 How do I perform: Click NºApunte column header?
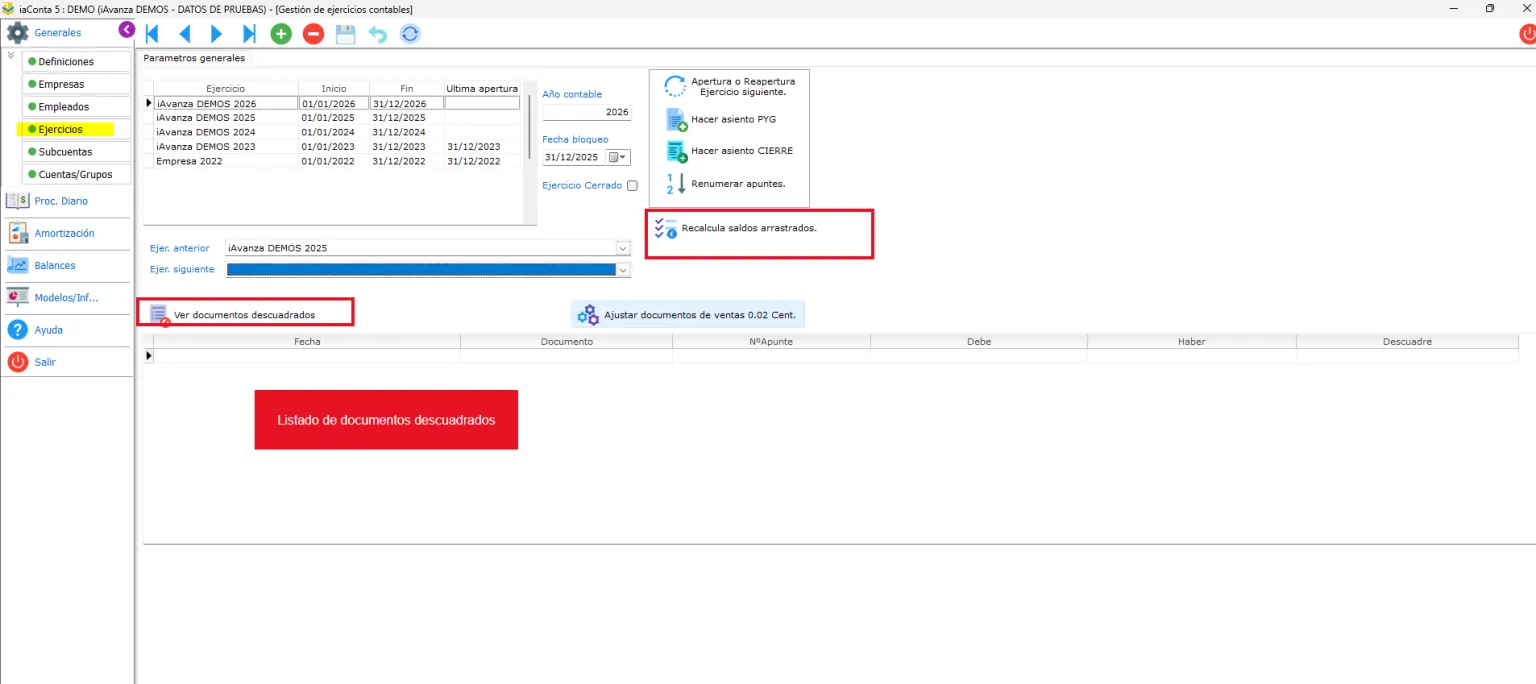(x=771, y=341)
